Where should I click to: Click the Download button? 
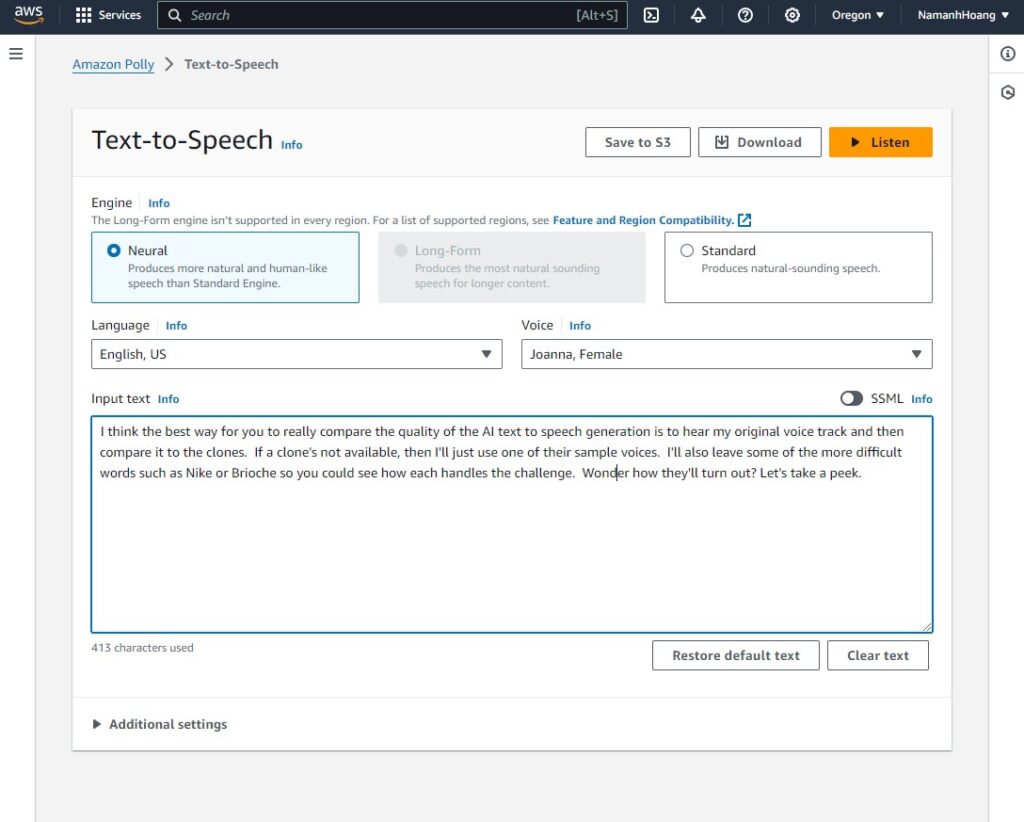click(x=760, y=142)
